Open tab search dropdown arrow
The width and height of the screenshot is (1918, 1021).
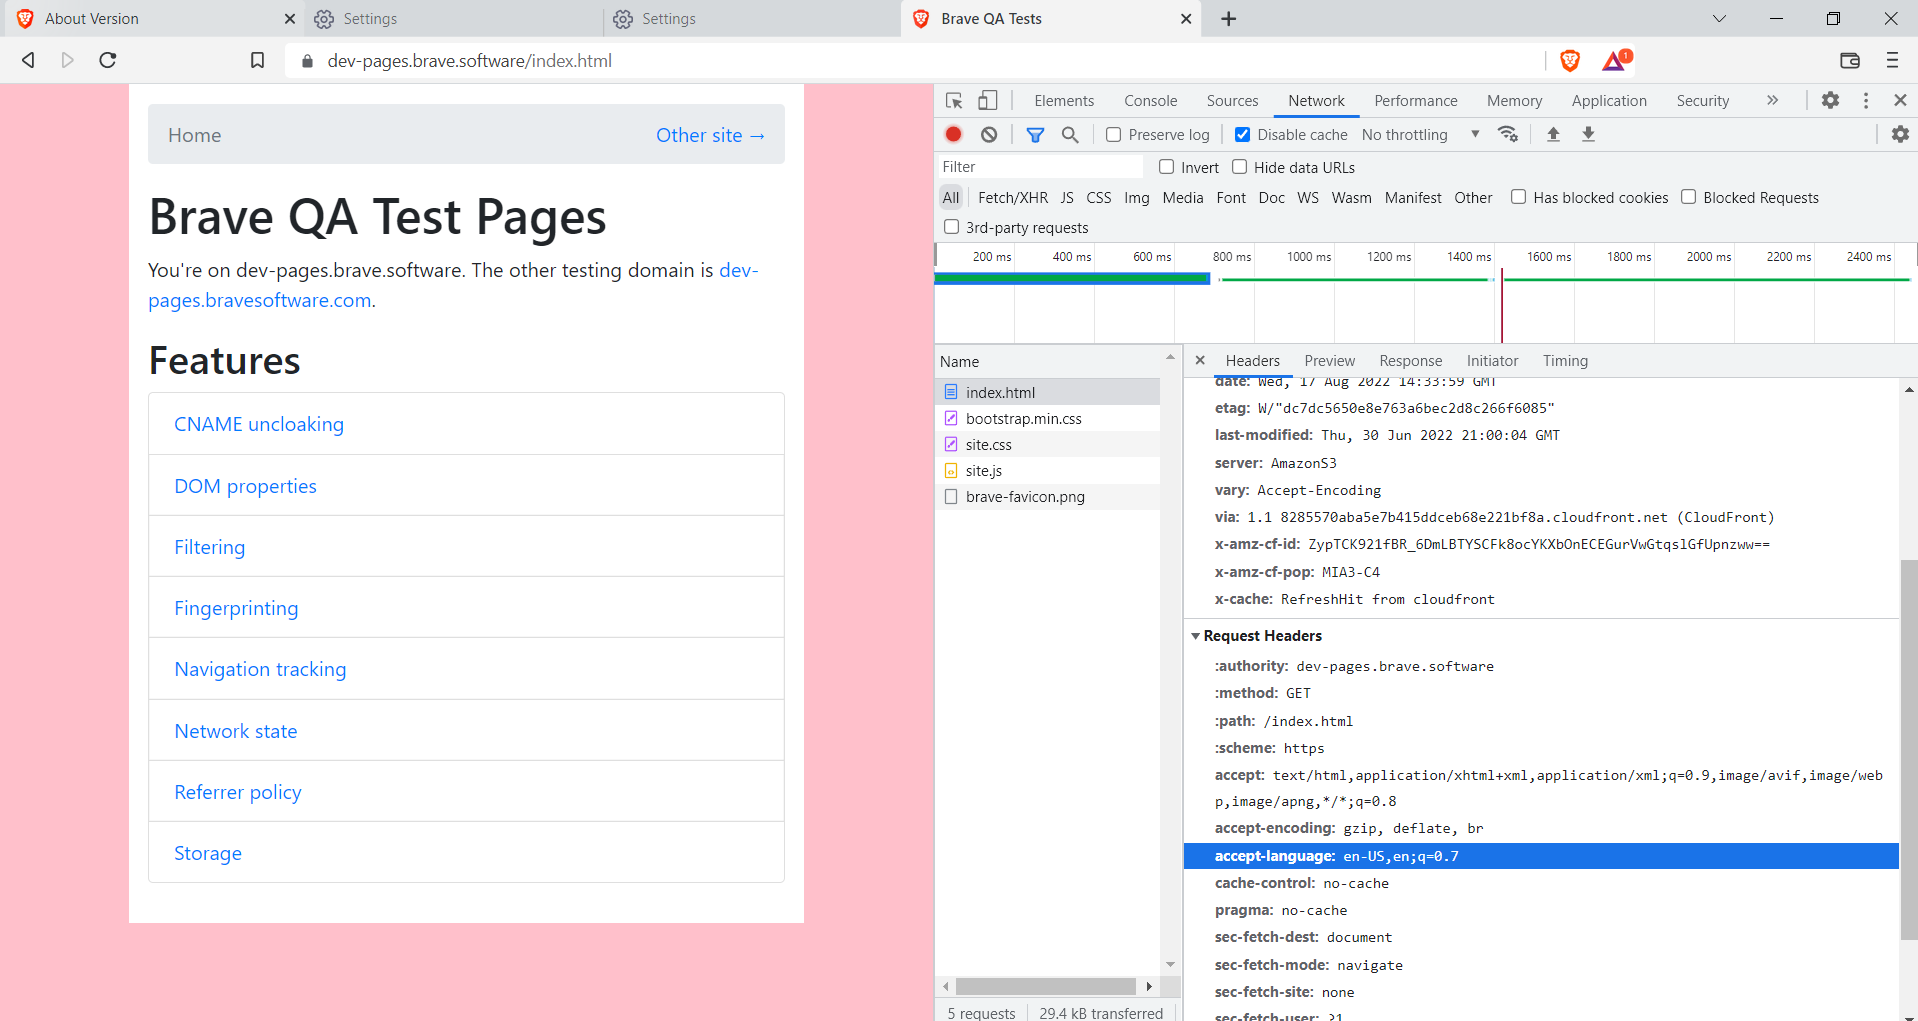[x=1719, y=19]
